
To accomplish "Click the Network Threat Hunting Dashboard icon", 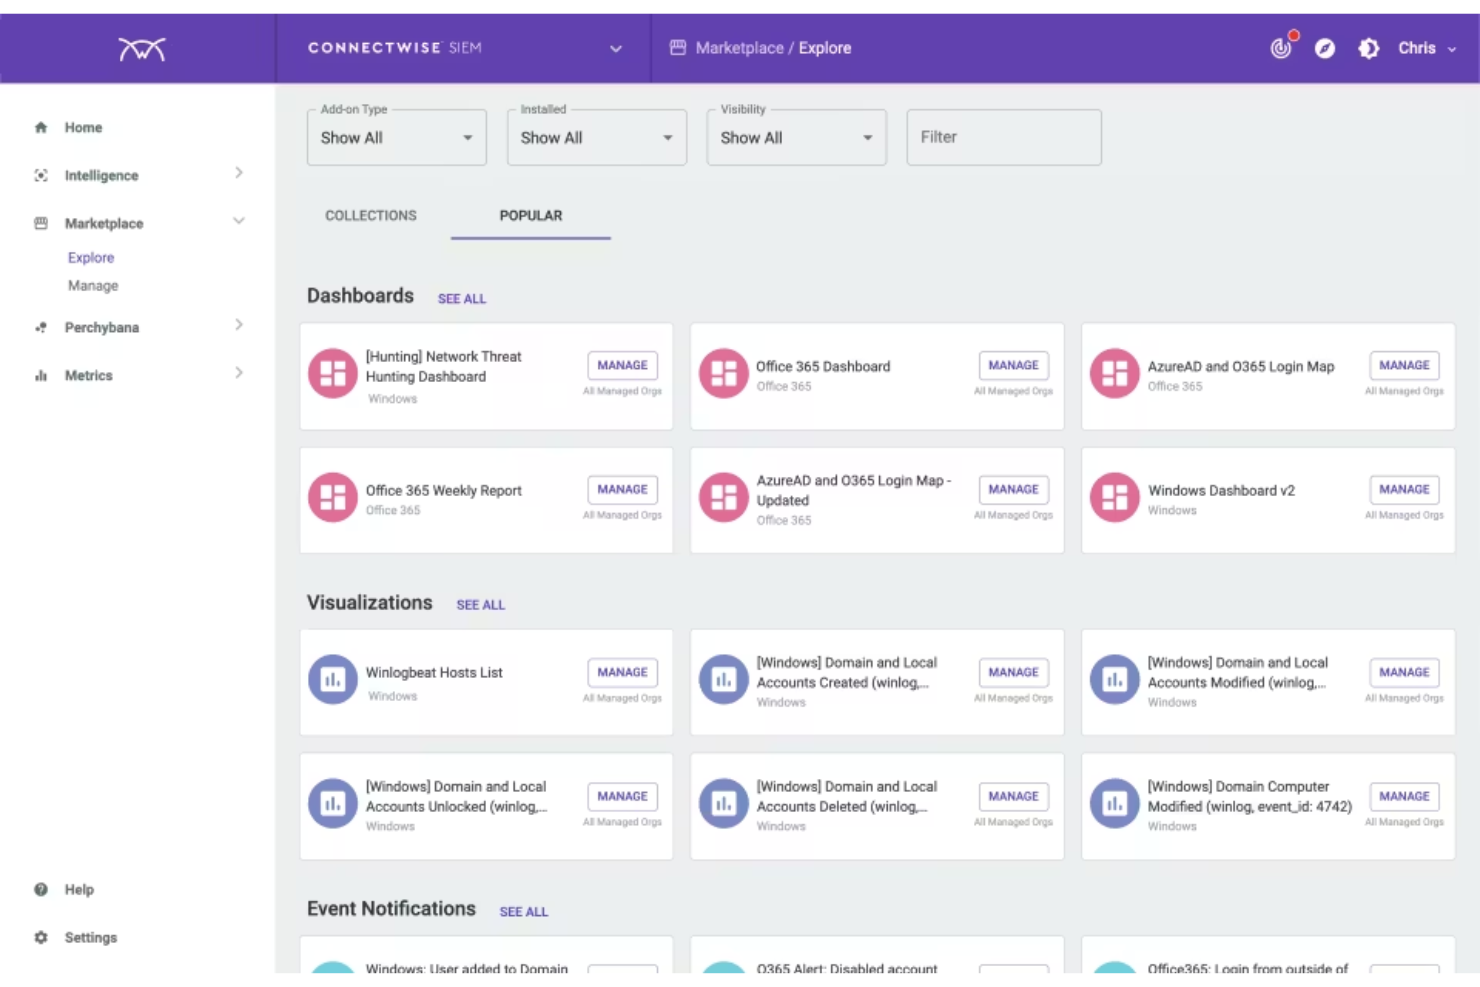I will click(x=333, y=373).
